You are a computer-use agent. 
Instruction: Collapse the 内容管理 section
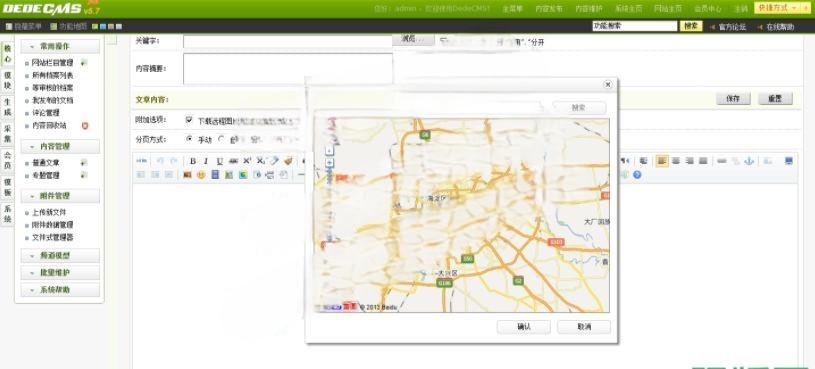coord(60,147)
